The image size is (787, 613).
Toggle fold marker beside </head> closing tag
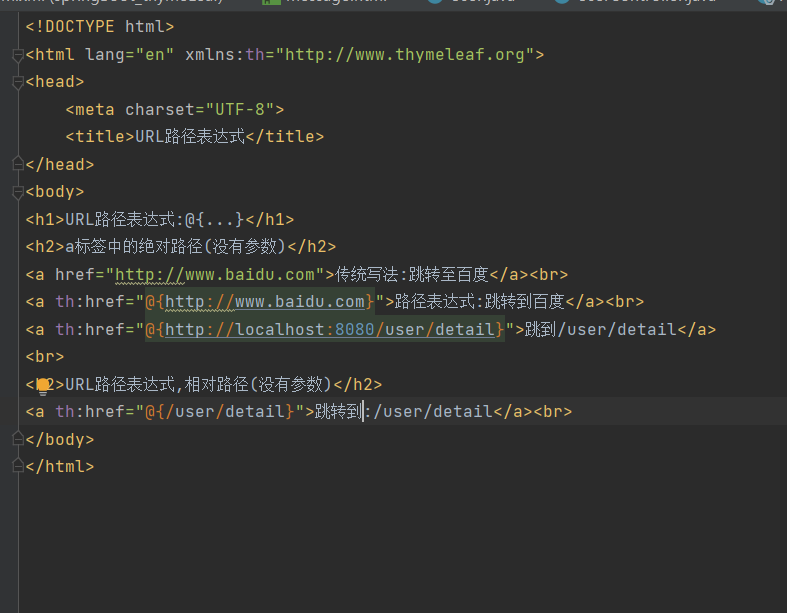point(18,164)
